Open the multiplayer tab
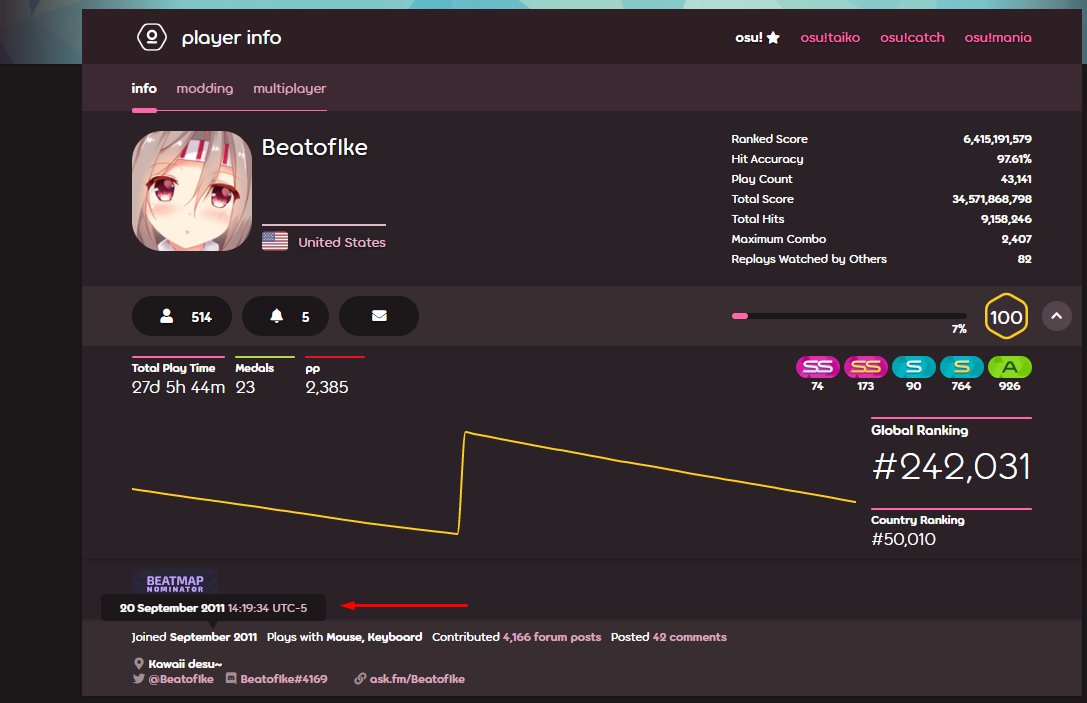 289,88
